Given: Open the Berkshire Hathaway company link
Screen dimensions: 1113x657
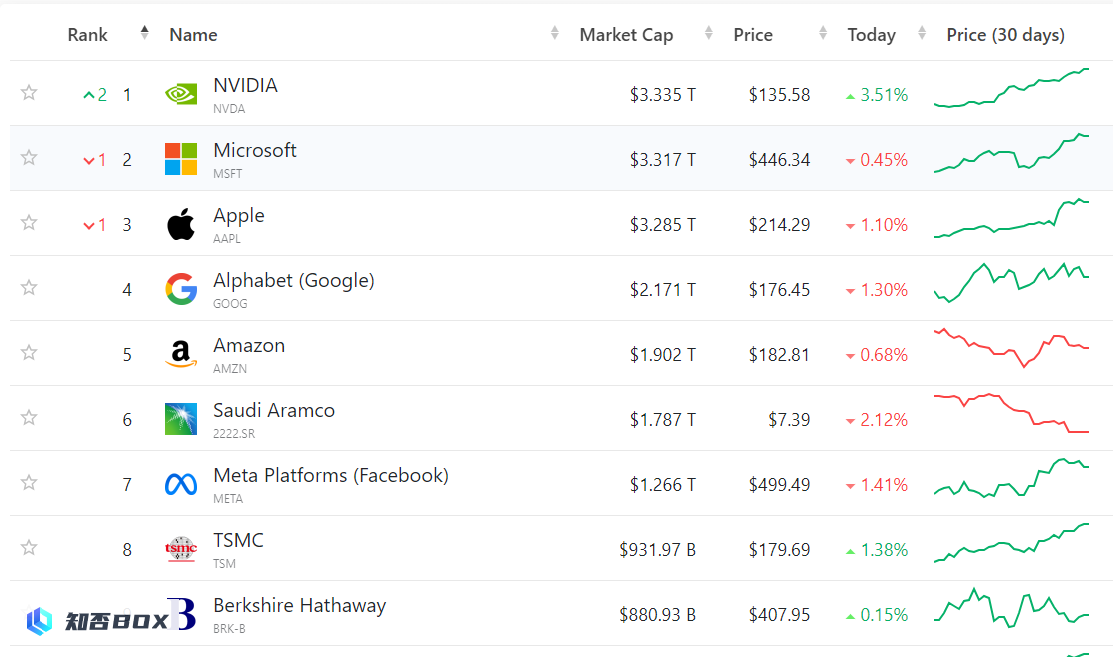Looking at the screenshot, I should click(300, 605).
